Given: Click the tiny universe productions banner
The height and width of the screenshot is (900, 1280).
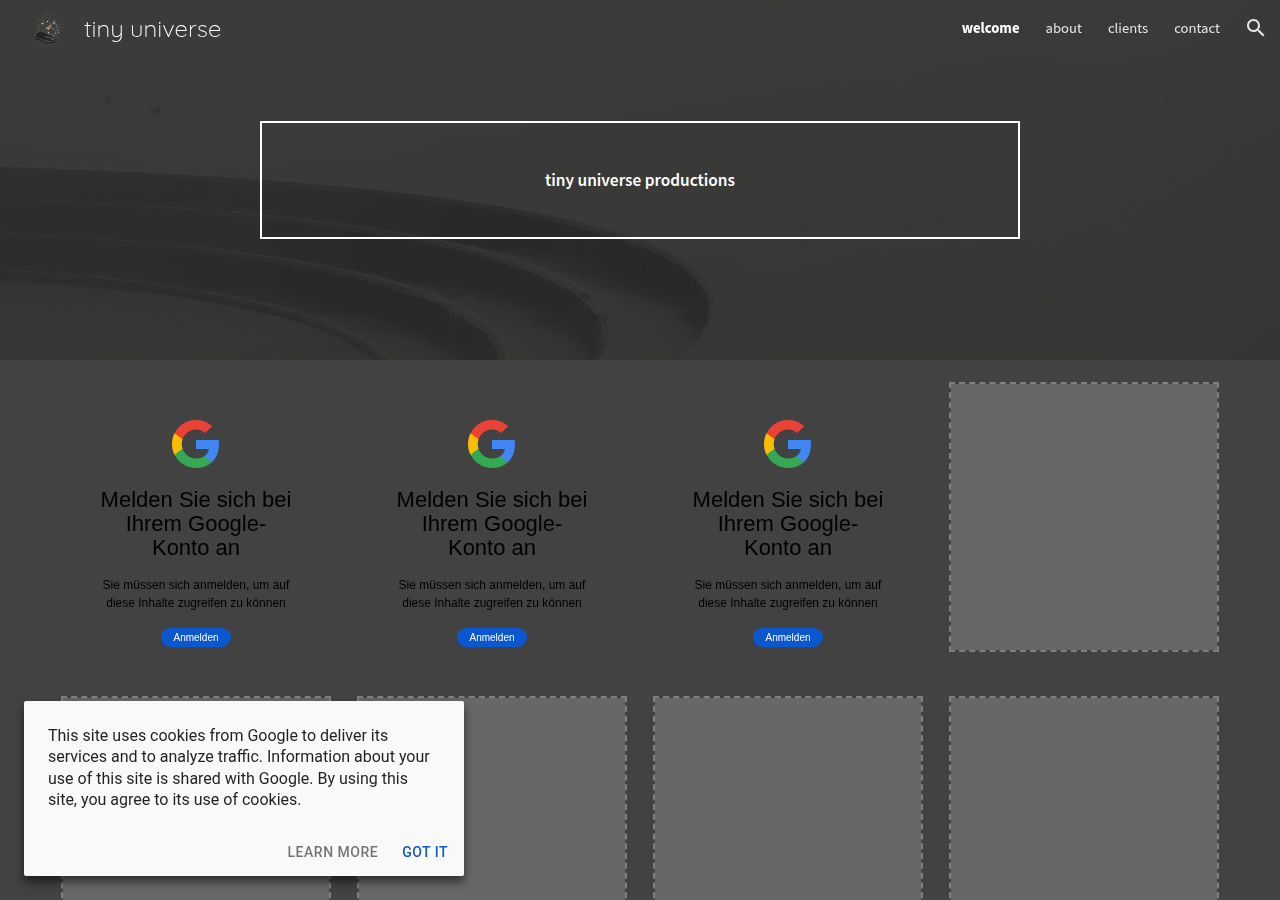Looking at the screenshot, I should point(640,180).
